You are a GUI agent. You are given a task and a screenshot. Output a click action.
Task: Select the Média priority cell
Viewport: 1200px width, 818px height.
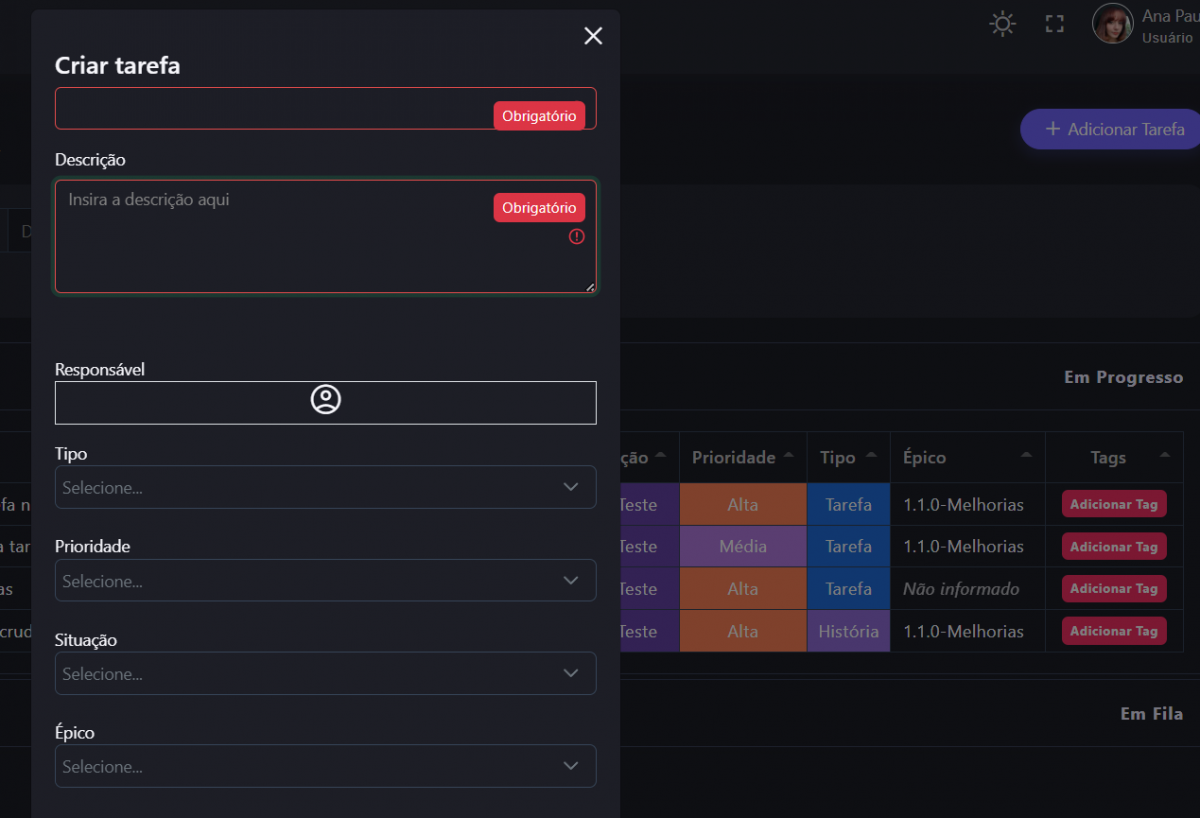[743, 547]
